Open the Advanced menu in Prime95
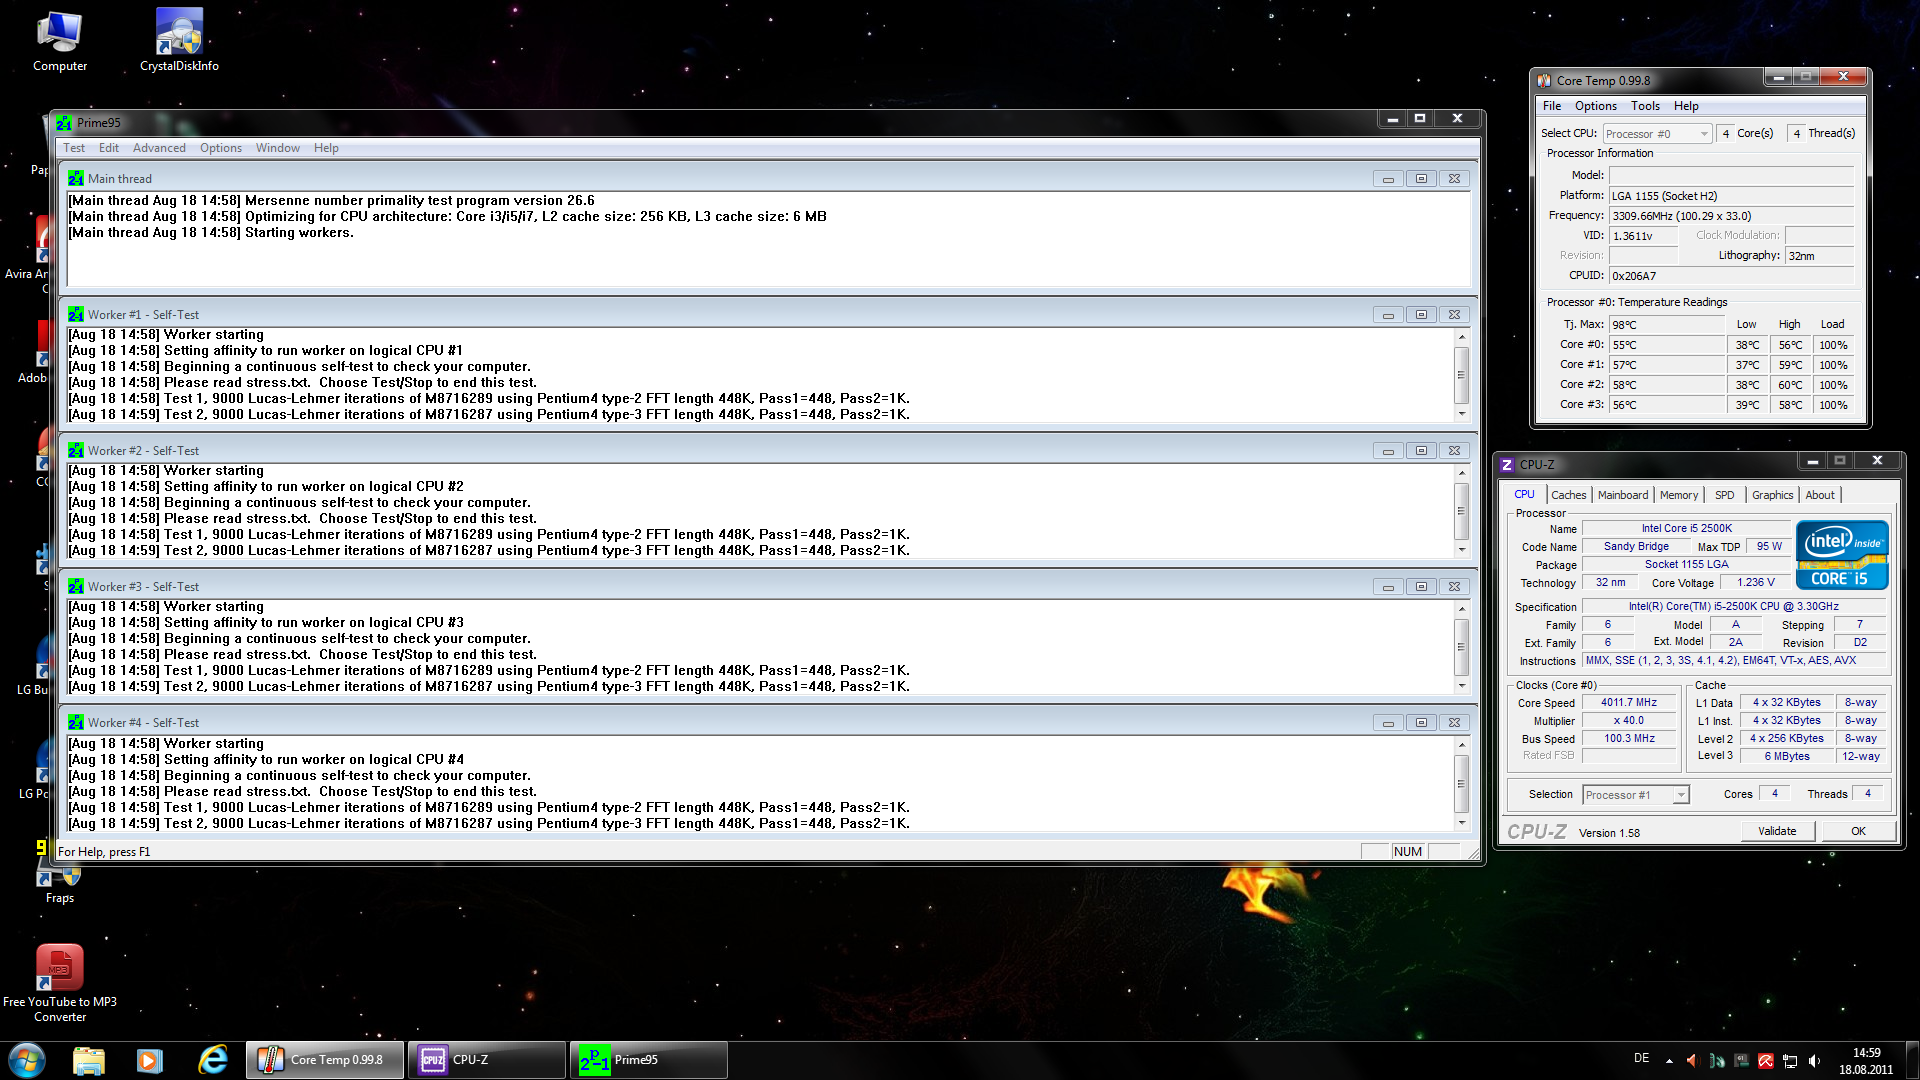 pyautogui.click(x=159, y=148)
